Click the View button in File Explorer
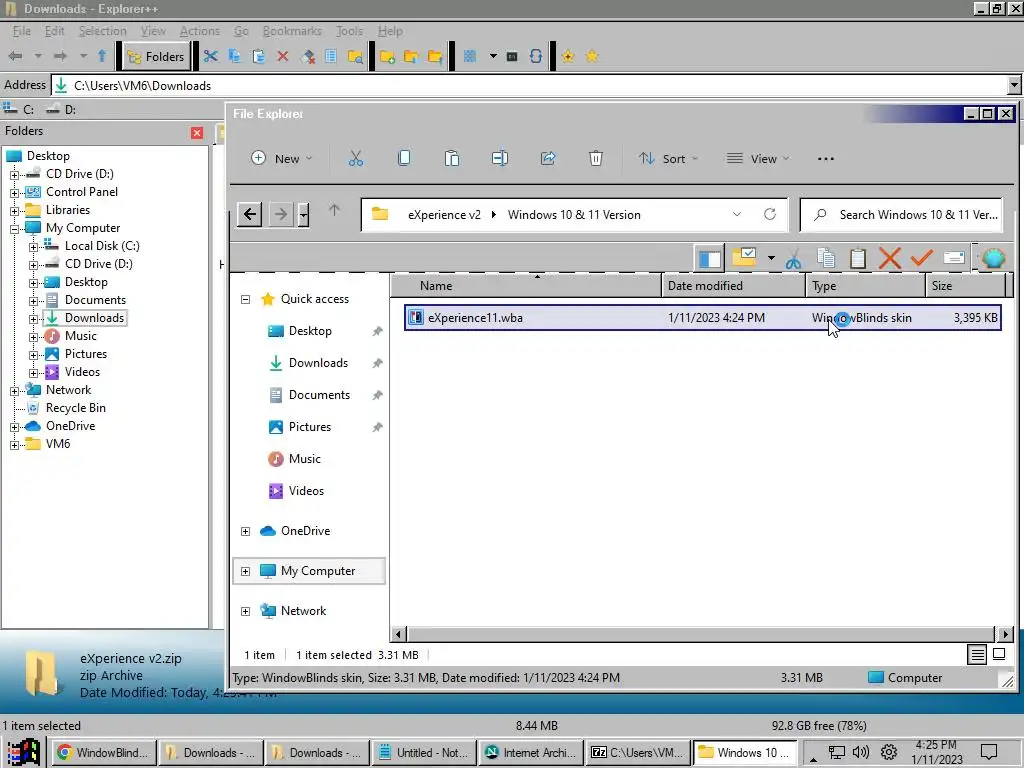 (758, 159)
